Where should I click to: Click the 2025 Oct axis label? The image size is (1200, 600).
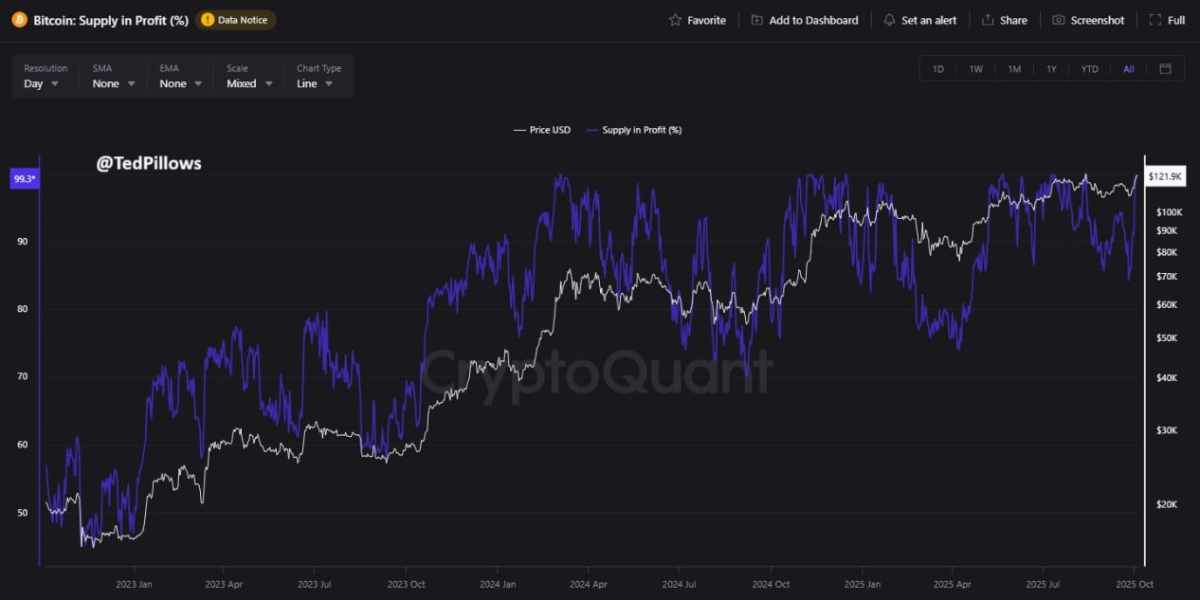tap(1135, 584)
